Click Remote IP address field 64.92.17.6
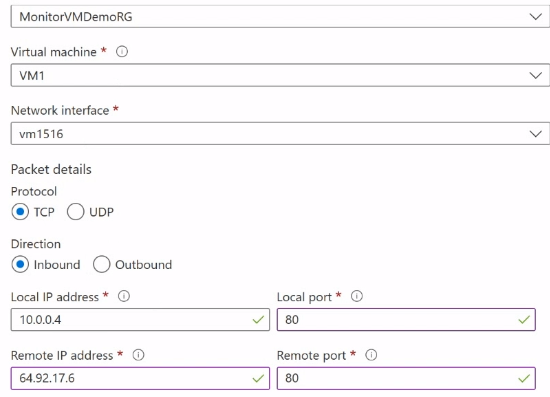The width and height of the screenshot is (550, 397). (140, 378)
